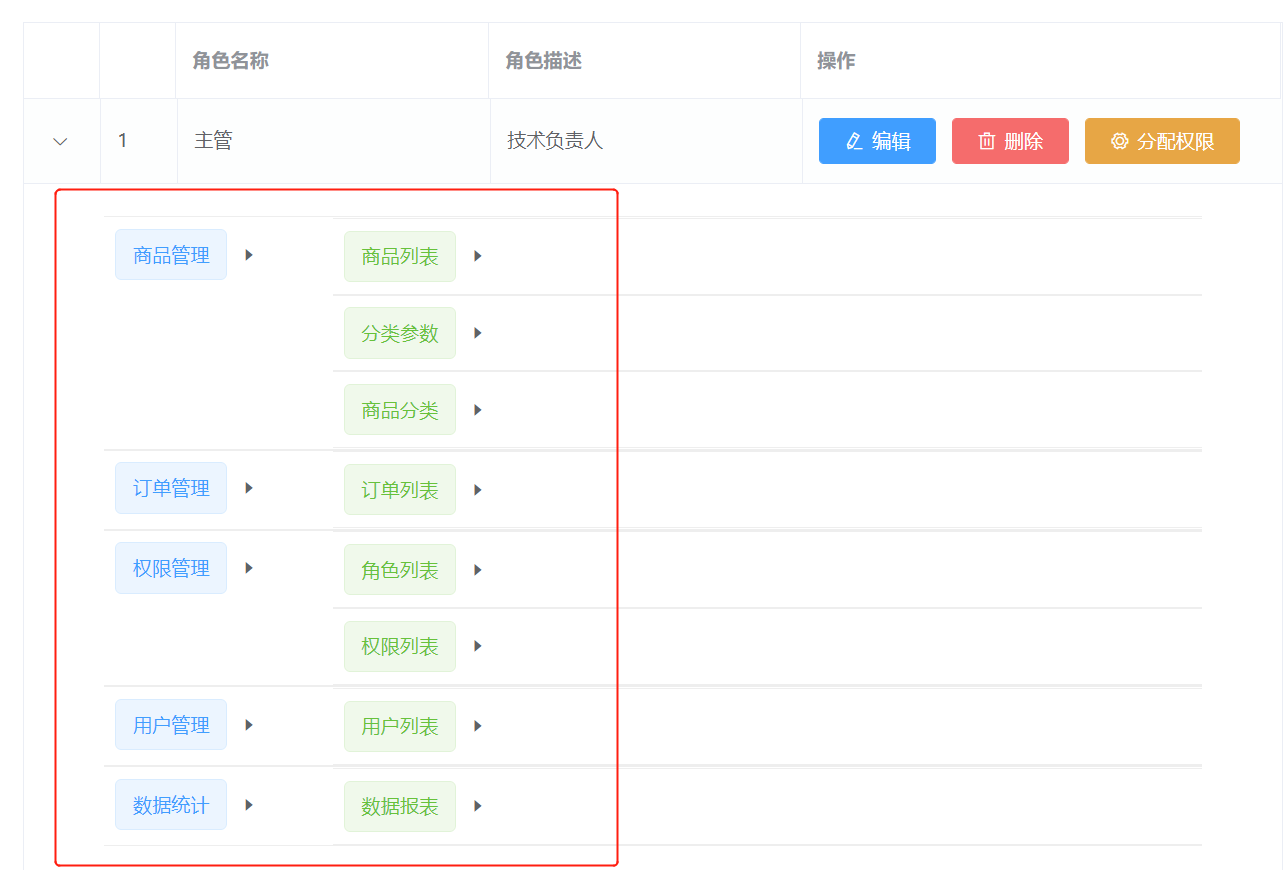Click the arrow icon next to 商品管理 tag
This screenshot has width=1285, height=870.
click(248, 254)
